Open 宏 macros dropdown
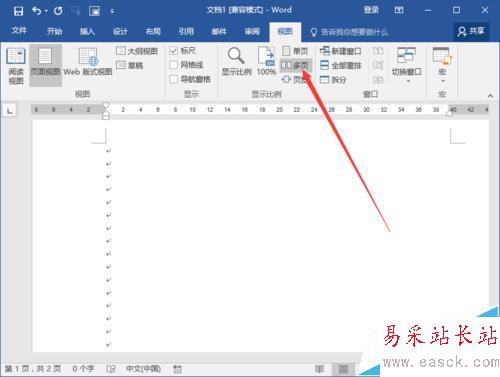 [x=442, y=65]
